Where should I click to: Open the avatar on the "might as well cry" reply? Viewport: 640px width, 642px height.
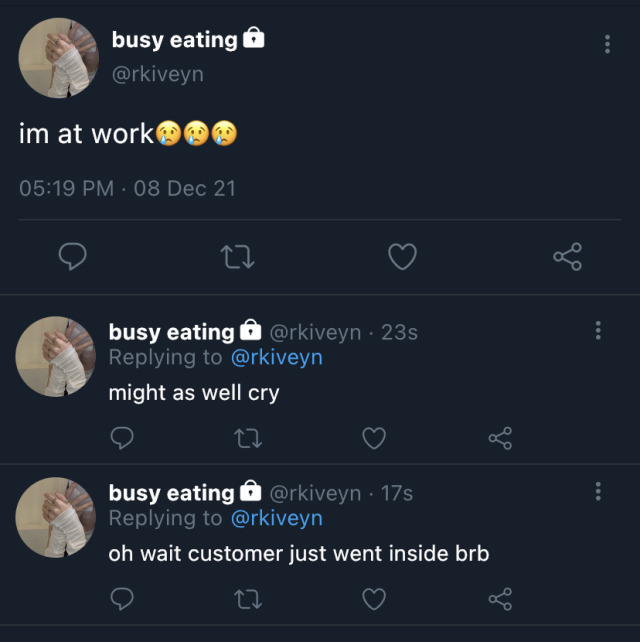(55, 356)
